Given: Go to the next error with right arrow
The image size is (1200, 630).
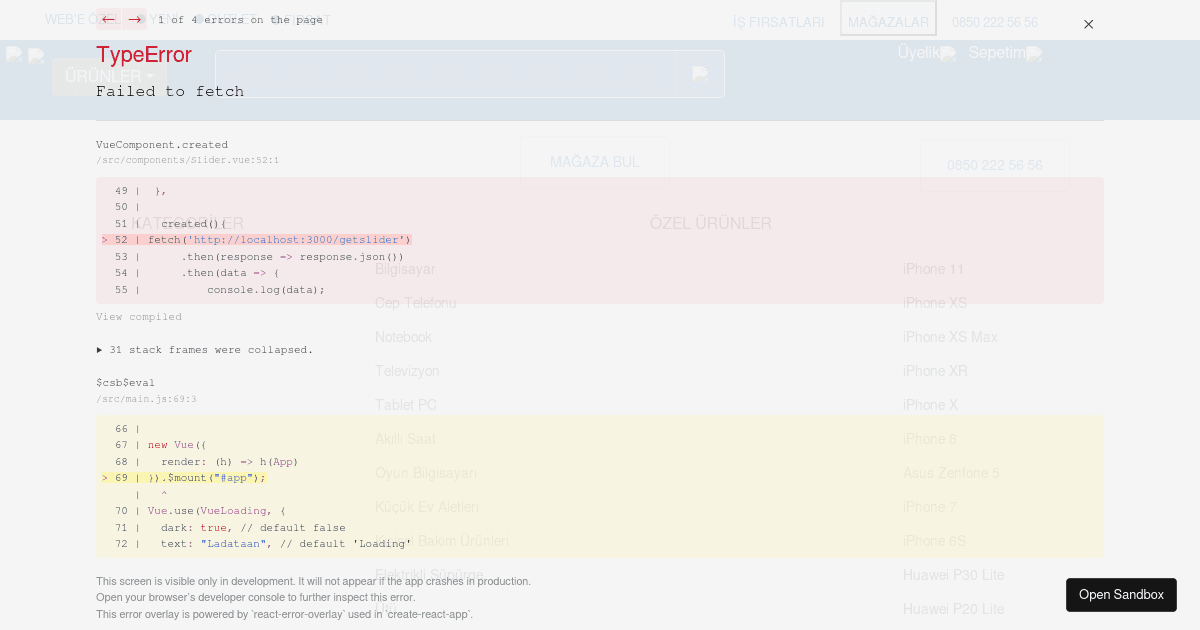Looking at the screenshot, I should [x=135, y=19].
